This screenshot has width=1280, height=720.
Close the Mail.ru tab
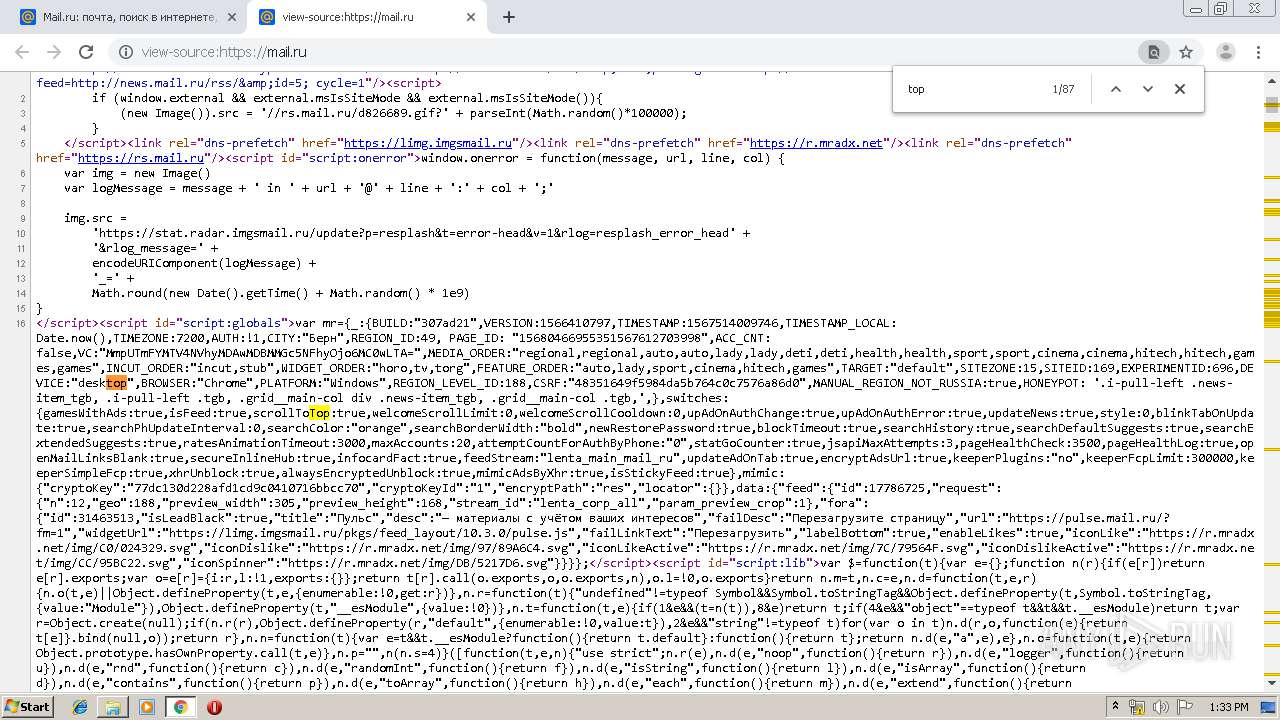pos(232,17)
